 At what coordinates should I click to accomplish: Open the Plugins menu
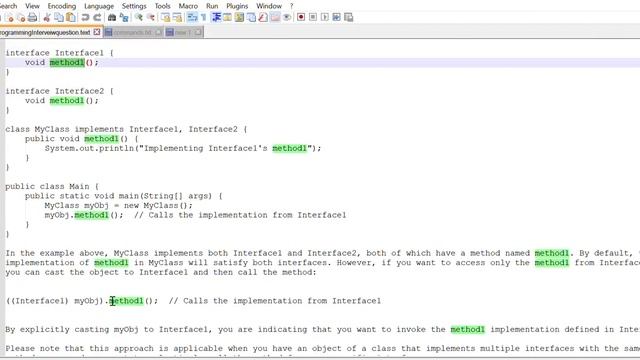tap(237, 6)
